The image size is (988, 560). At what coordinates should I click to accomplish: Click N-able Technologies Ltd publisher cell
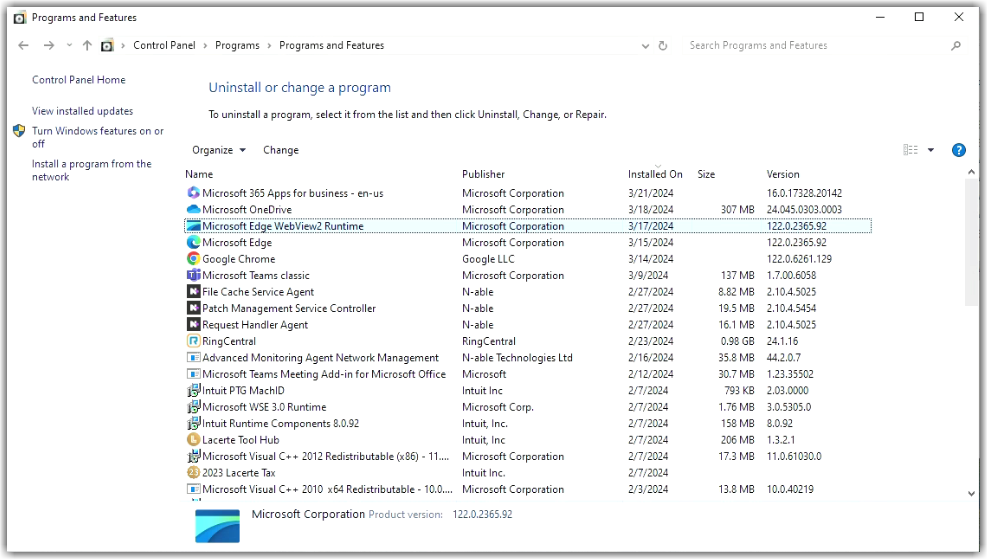(517, 358)
